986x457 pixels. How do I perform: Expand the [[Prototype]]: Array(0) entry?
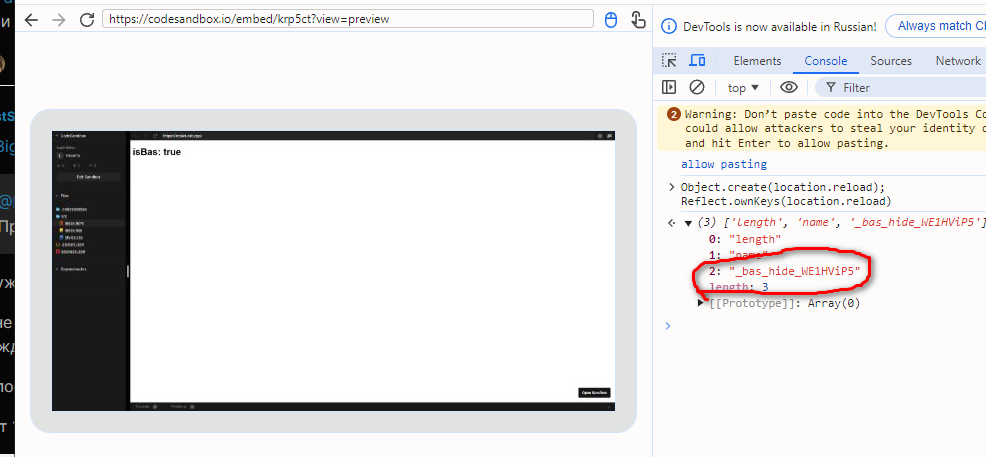701,303
